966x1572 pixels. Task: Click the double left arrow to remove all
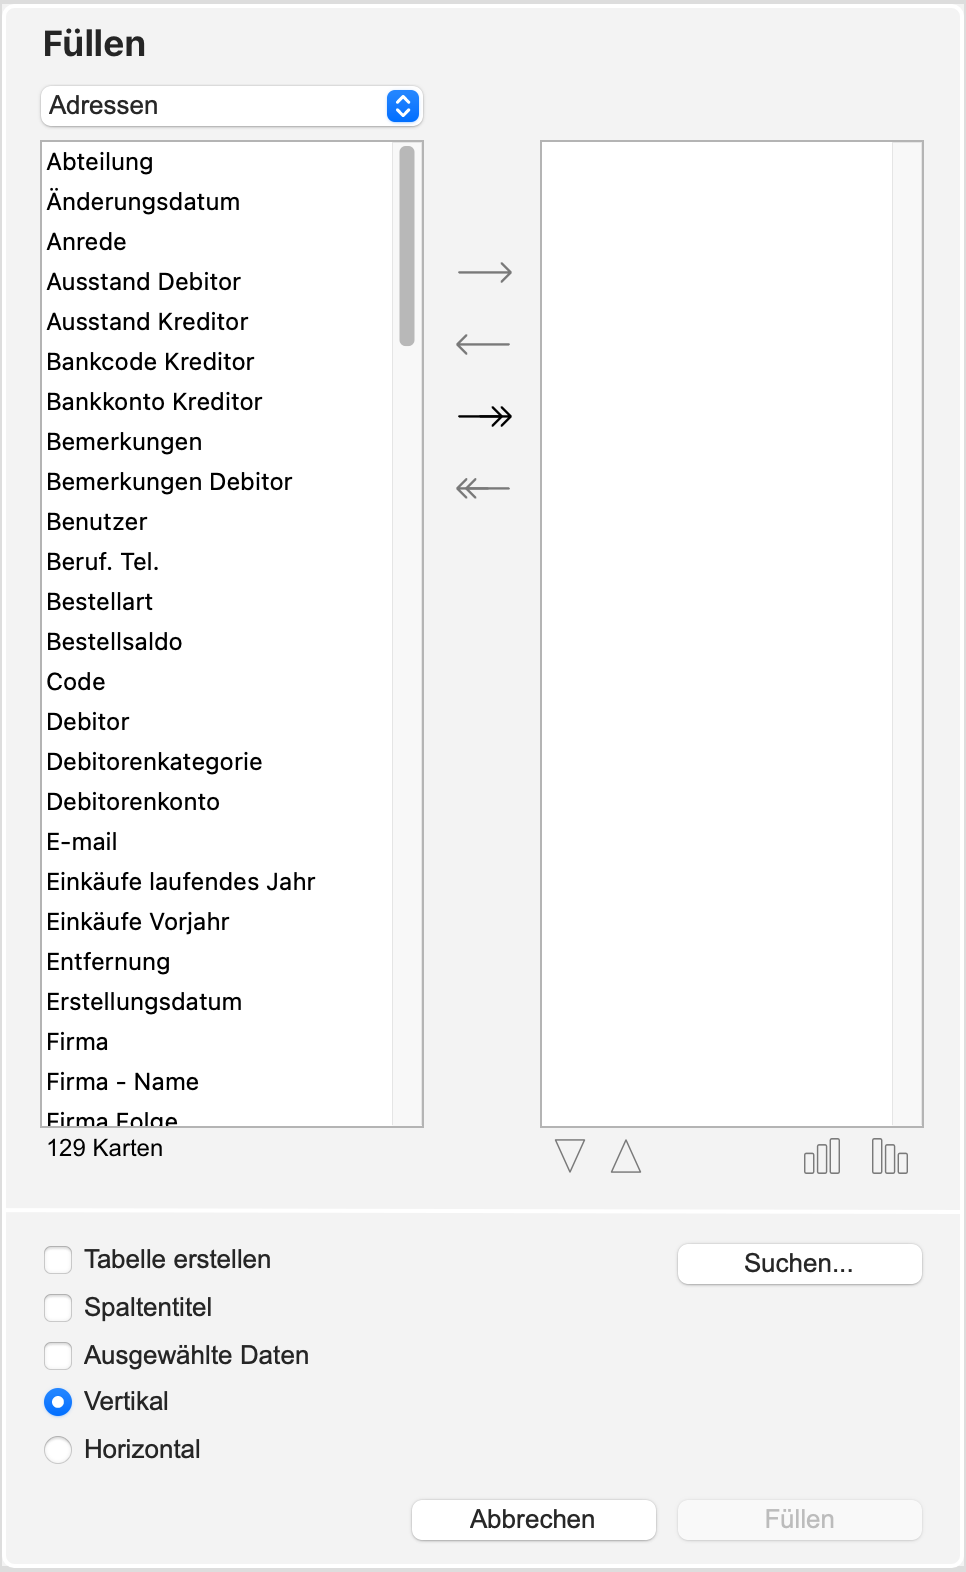tap(483, 488)
